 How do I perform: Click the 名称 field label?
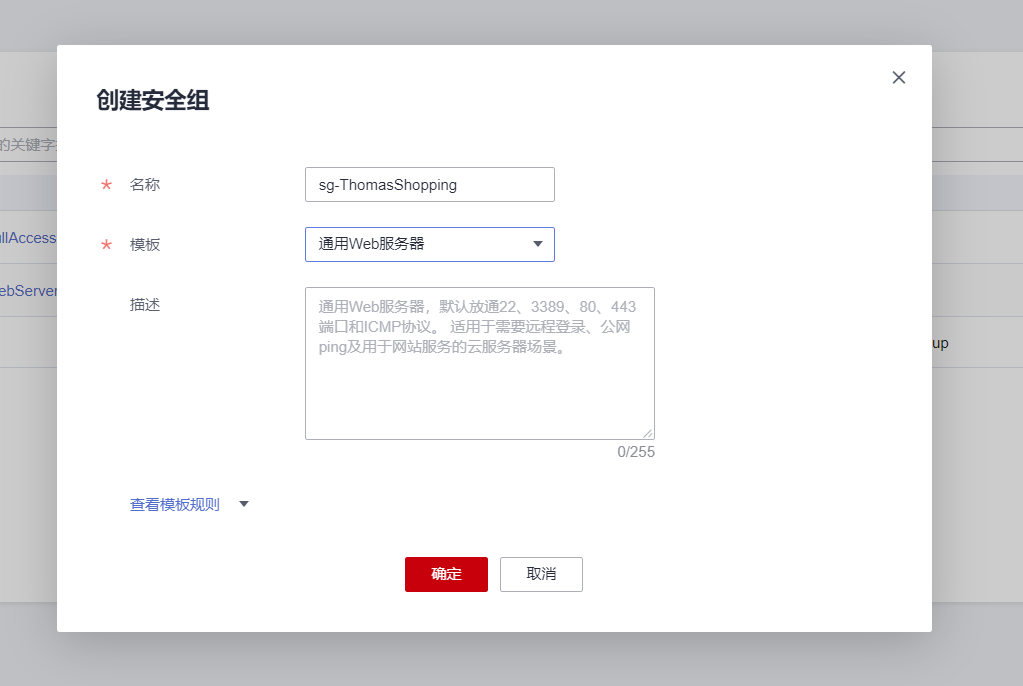click(145, 185)
